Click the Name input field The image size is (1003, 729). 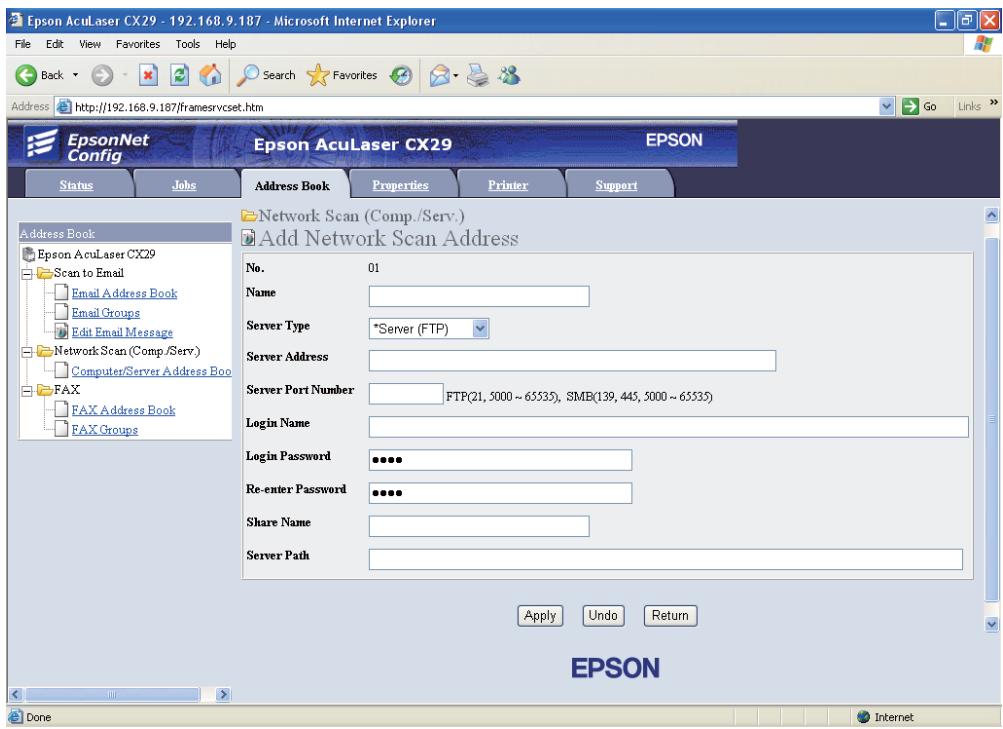[x=479, y=296]
